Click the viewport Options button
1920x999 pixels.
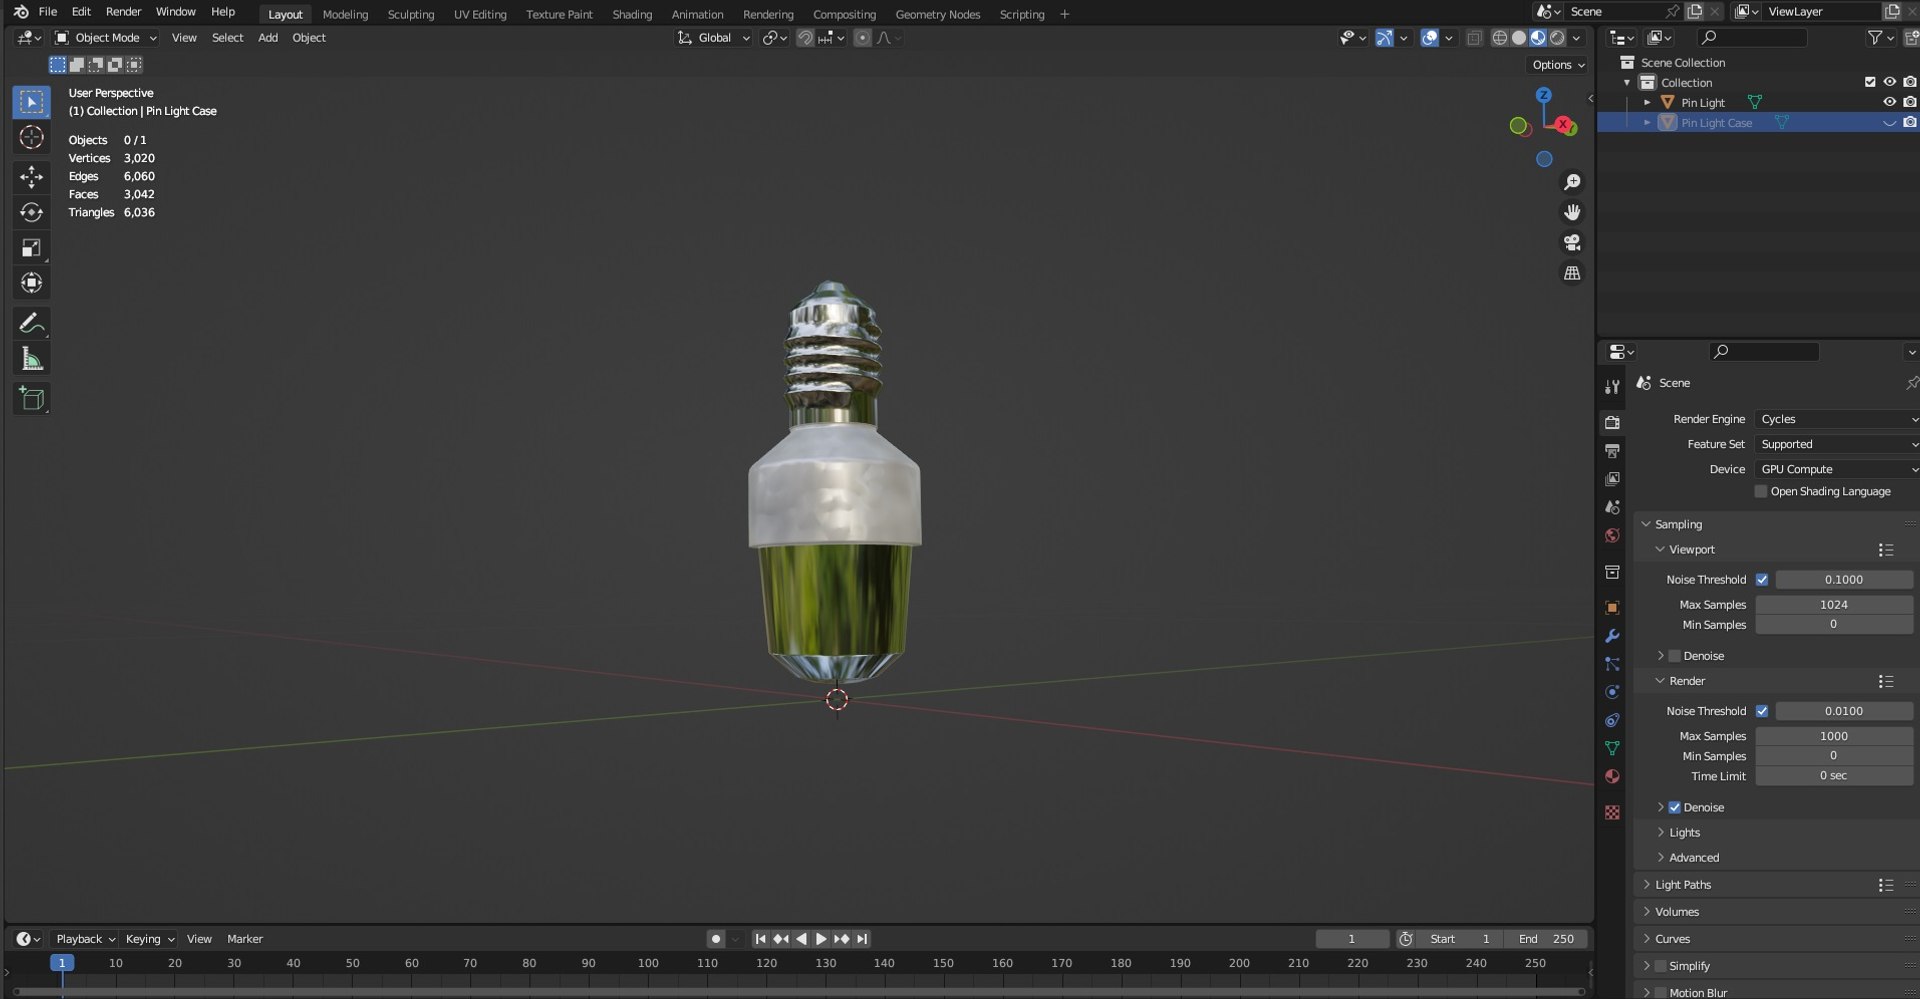coord(1558,65)
